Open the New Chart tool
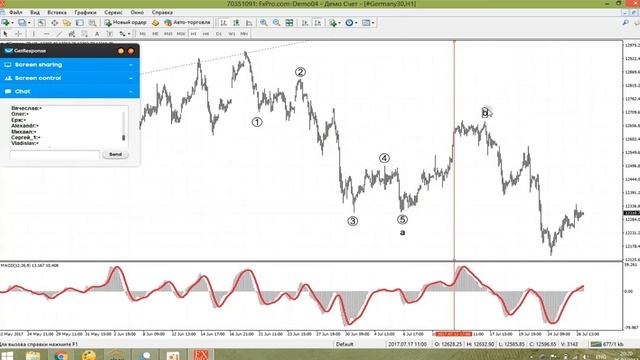640x360 pixels. coord(5,23)
